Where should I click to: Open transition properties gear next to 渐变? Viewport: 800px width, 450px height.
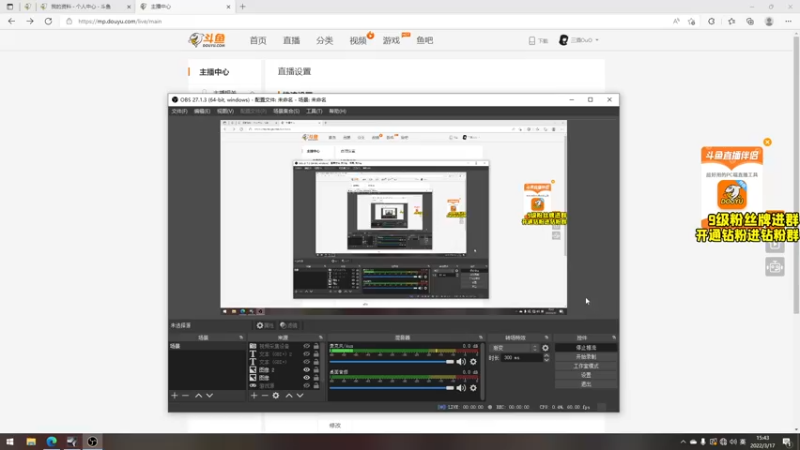click(545, 348)
